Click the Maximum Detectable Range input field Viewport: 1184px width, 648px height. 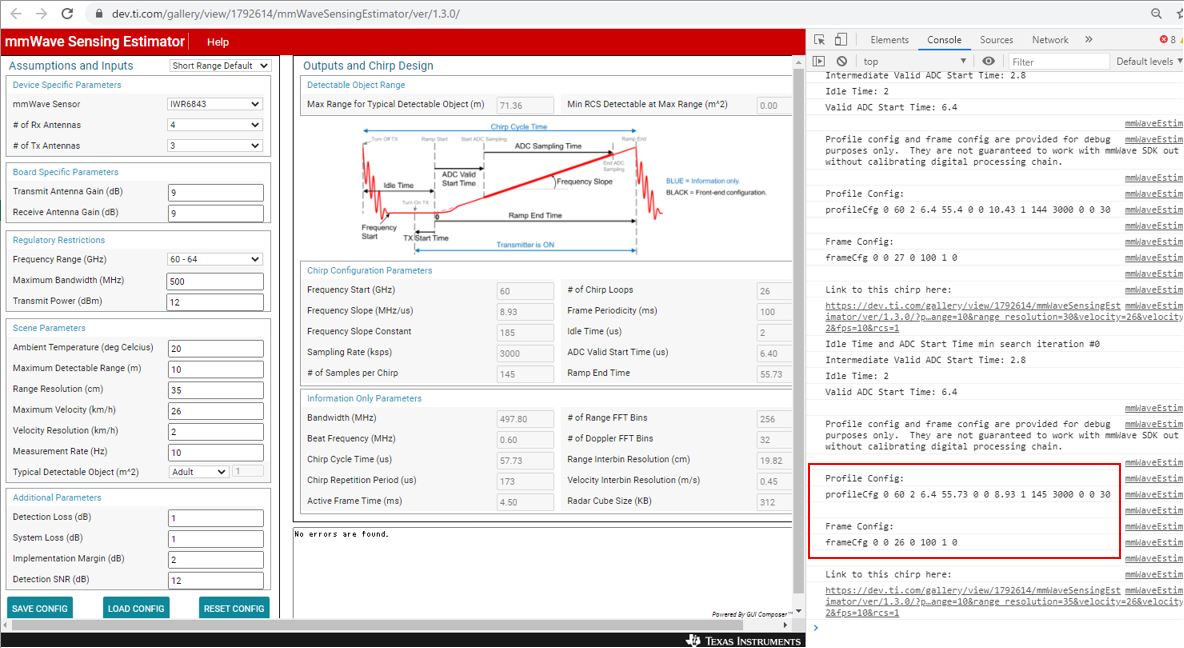coord(215,369)
